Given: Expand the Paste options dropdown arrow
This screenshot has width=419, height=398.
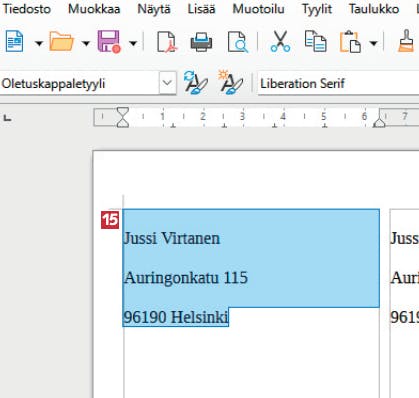Looking at the screenshot, I should (374, 43).
